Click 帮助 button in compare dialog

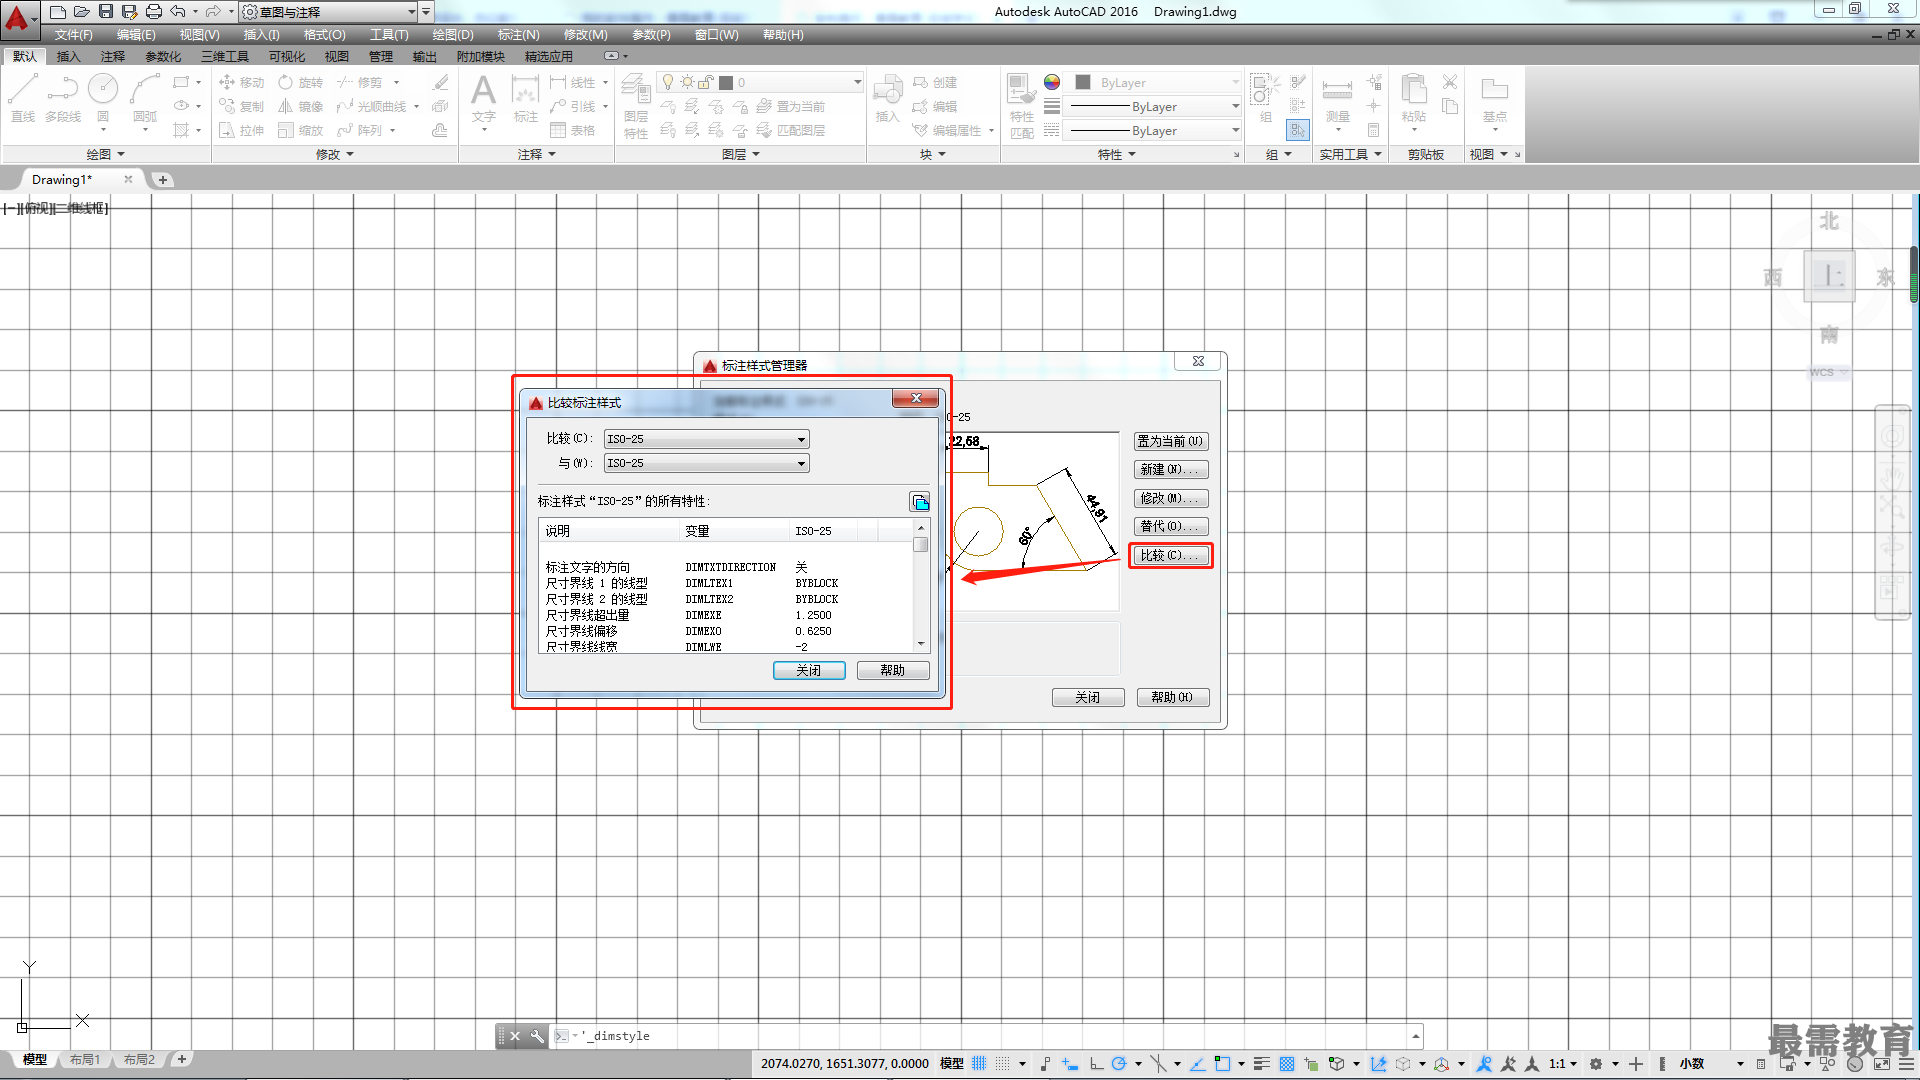(x=893, y=670)
